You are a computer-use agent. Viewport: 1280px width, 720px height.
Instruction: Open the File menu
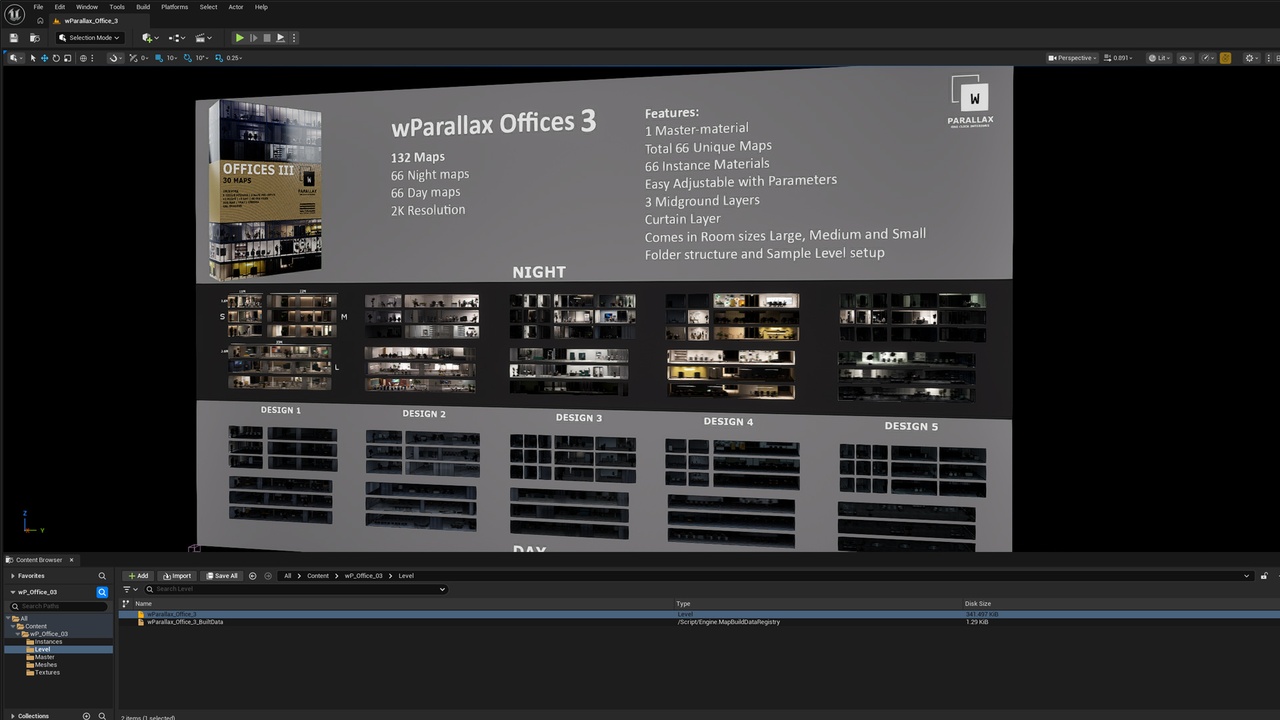[x=38, y=7]
